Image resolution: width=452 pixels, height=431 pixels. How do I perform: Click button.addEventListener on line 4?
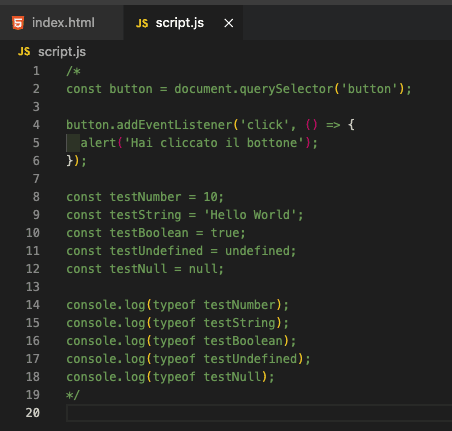[x=149, y=125]
